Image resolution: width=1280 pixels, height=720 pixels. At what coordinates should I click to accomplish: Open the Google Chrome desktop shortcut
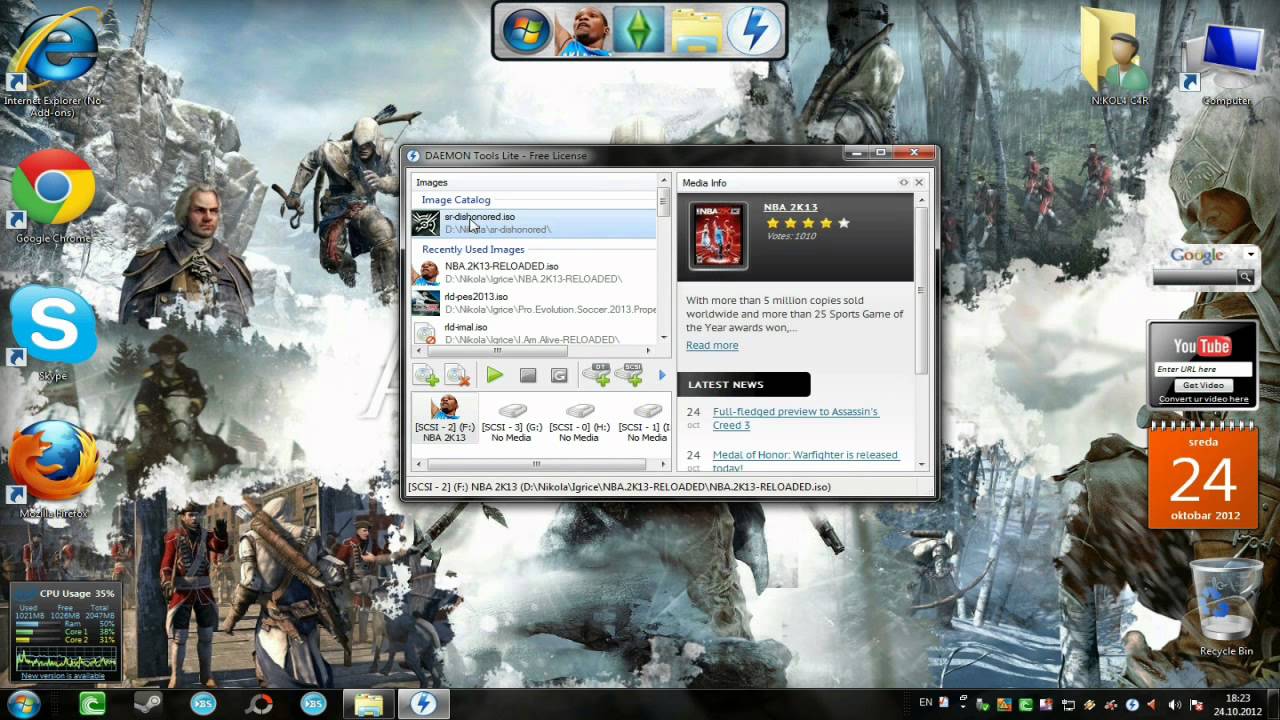pyautogui.click(x=53, y=197)
